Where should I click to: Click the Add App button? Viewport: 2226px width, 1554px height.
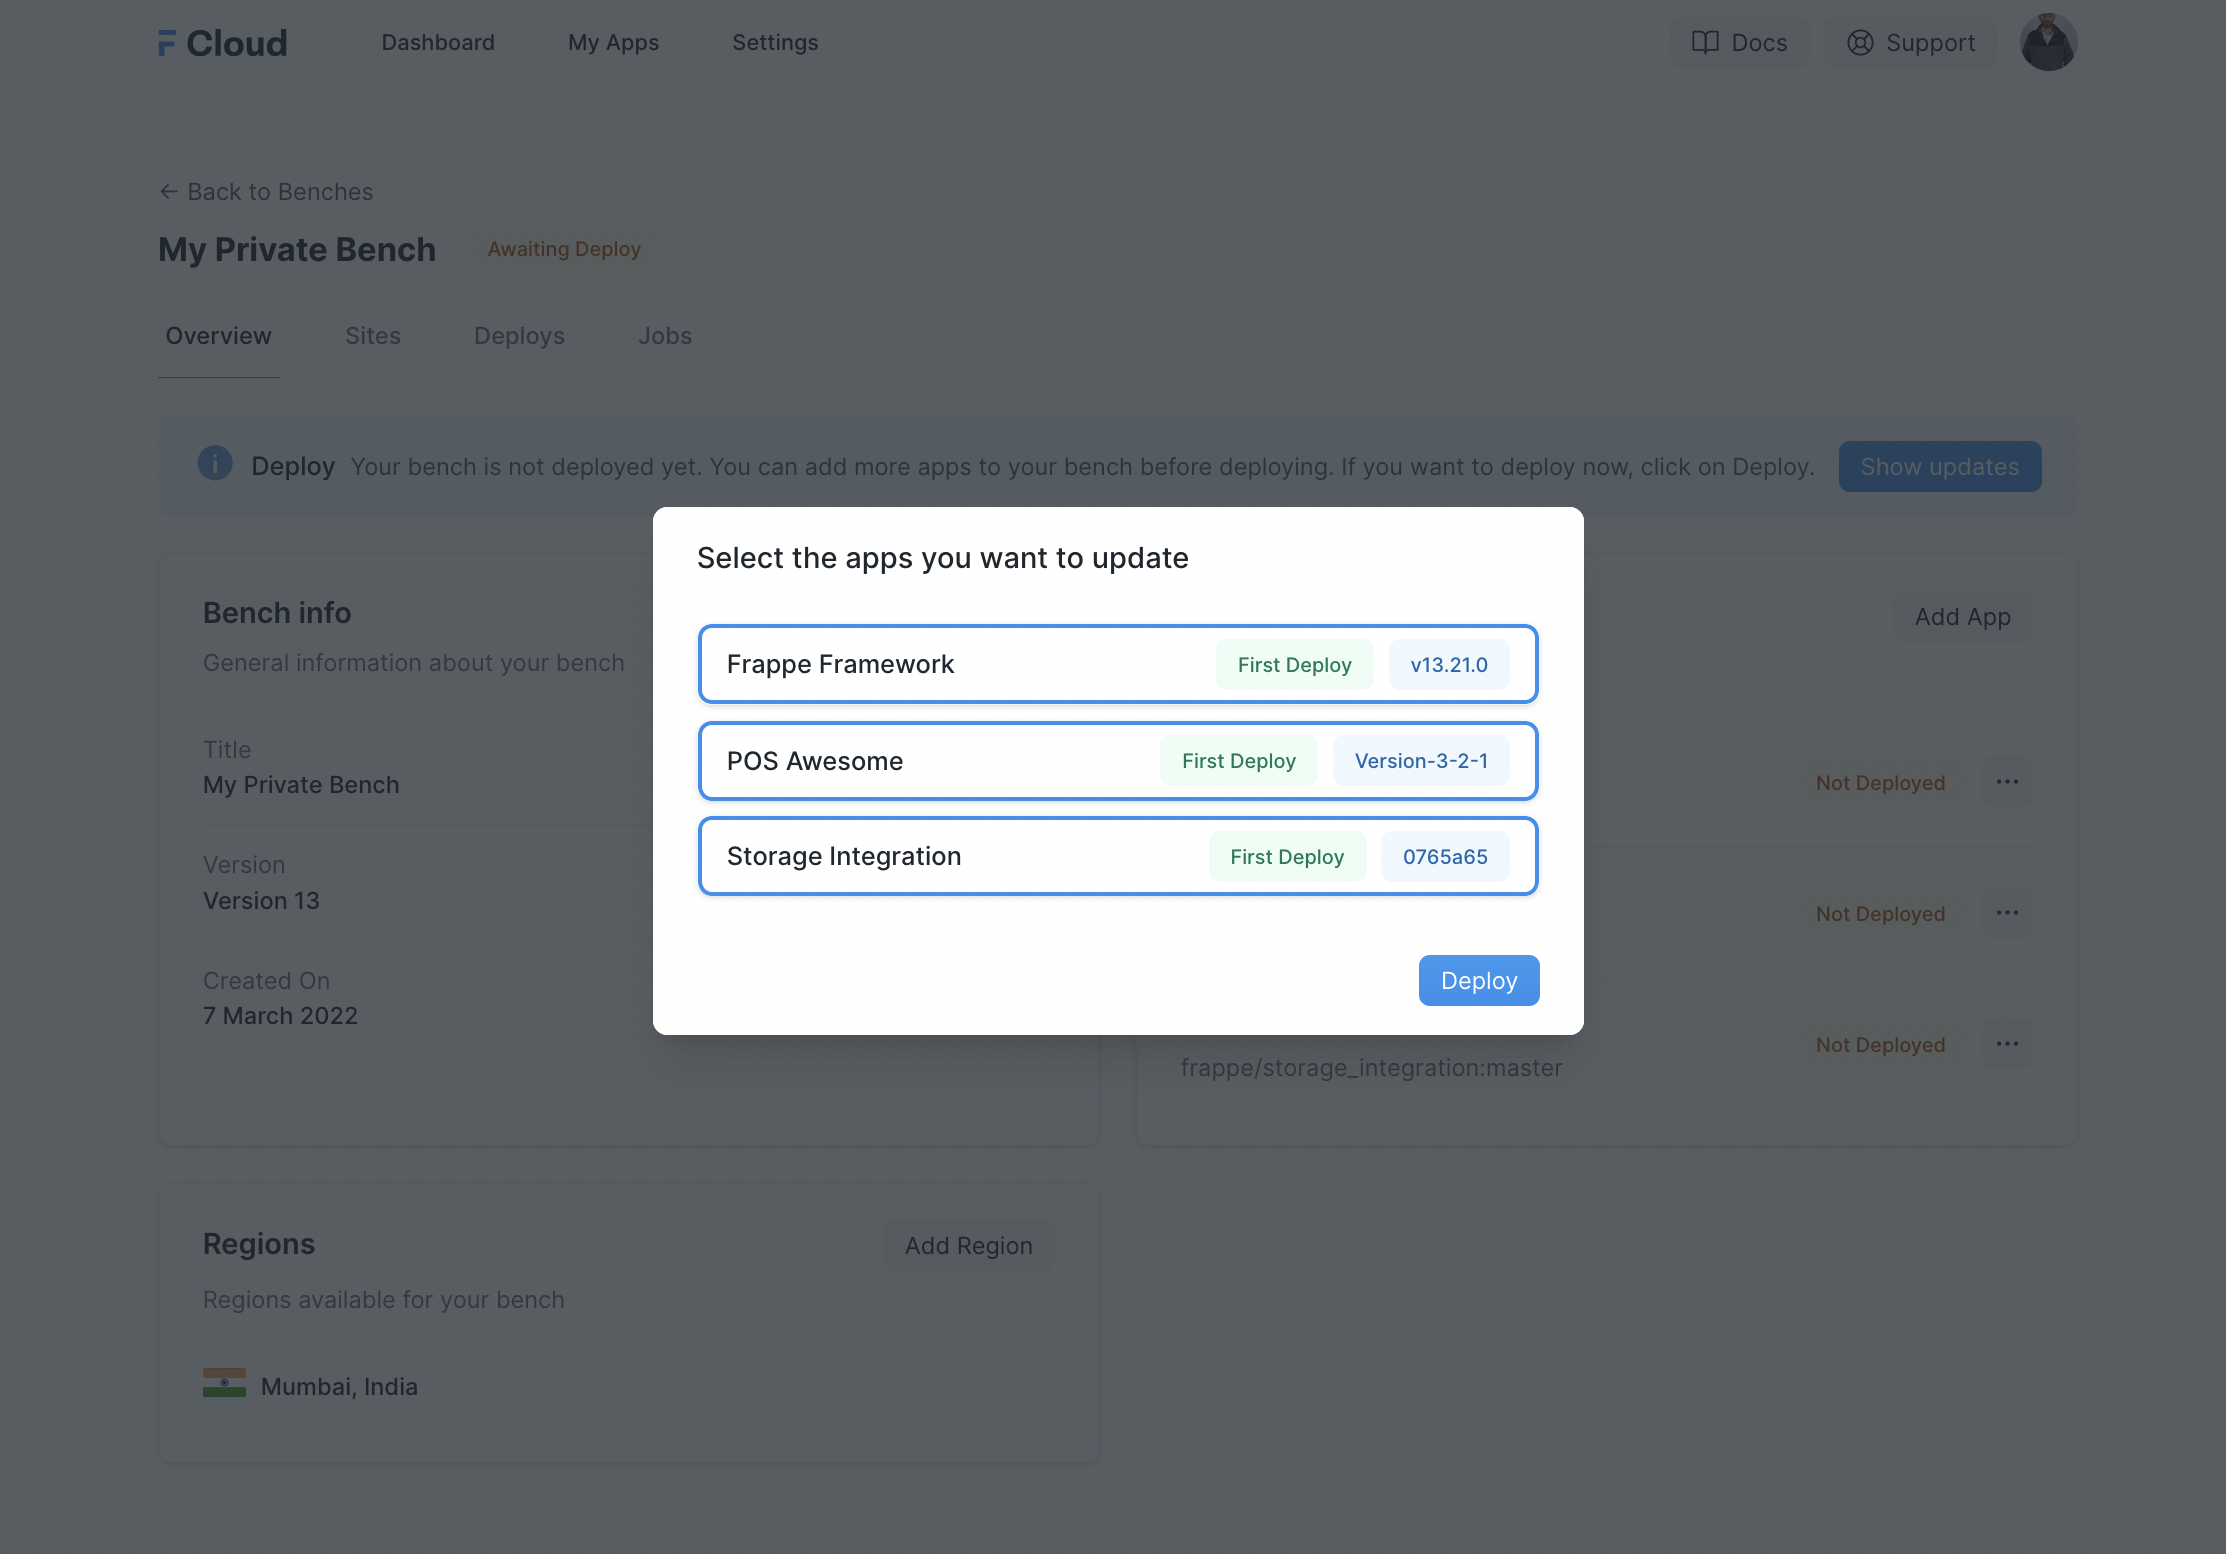tap(1962, 617)
